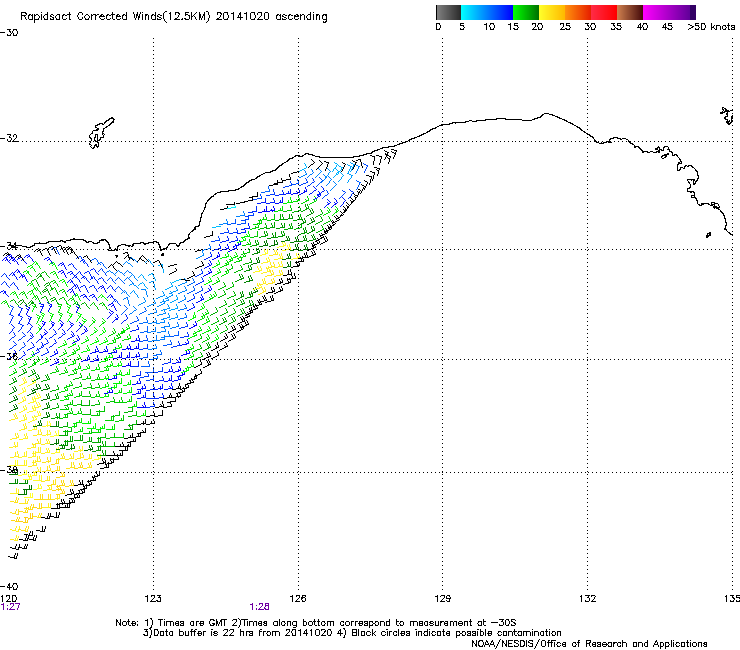Click the green 15-20 knots legend swatch
The image size is (740, 650).
(x=526, y=12)
